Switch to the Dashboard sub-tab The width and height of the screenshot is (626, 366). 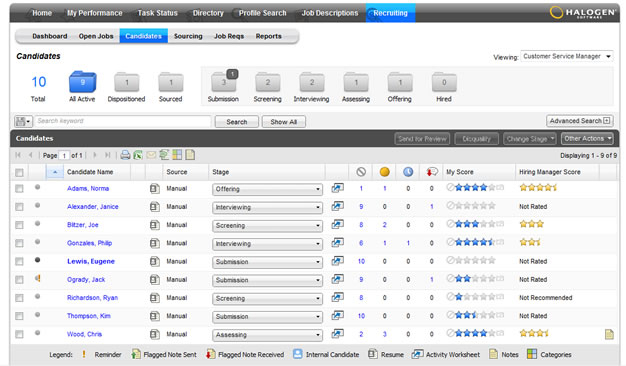pyautogui.click(x=50, y=36)
